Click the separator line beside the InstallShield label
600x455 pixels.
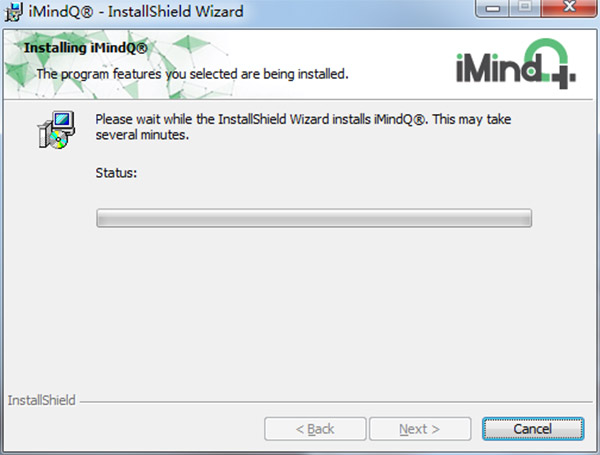(336, 402)
